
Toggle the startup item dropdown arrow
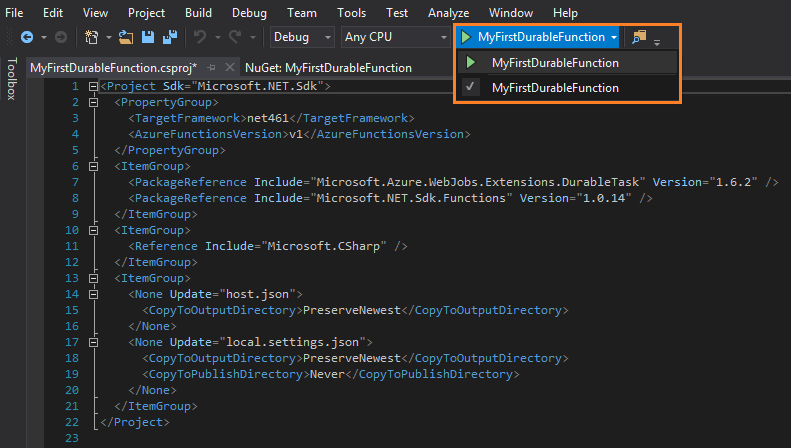(613, 37)
